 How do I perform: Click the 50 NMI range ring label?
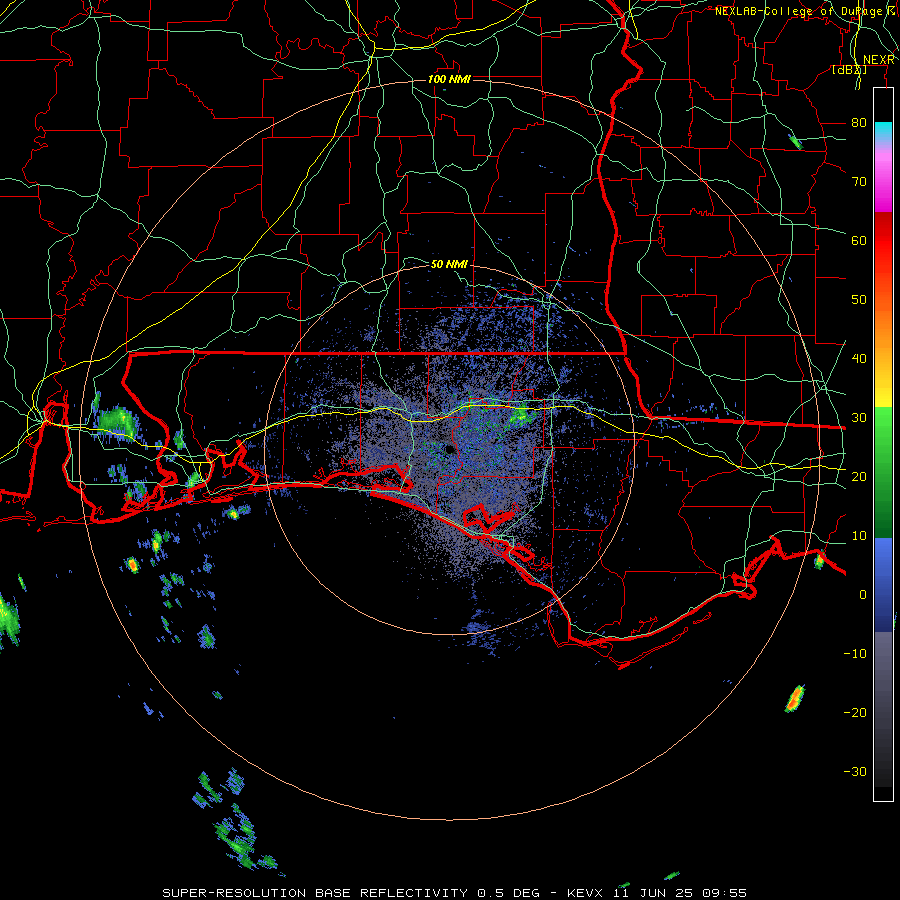[x=449, y=264]
